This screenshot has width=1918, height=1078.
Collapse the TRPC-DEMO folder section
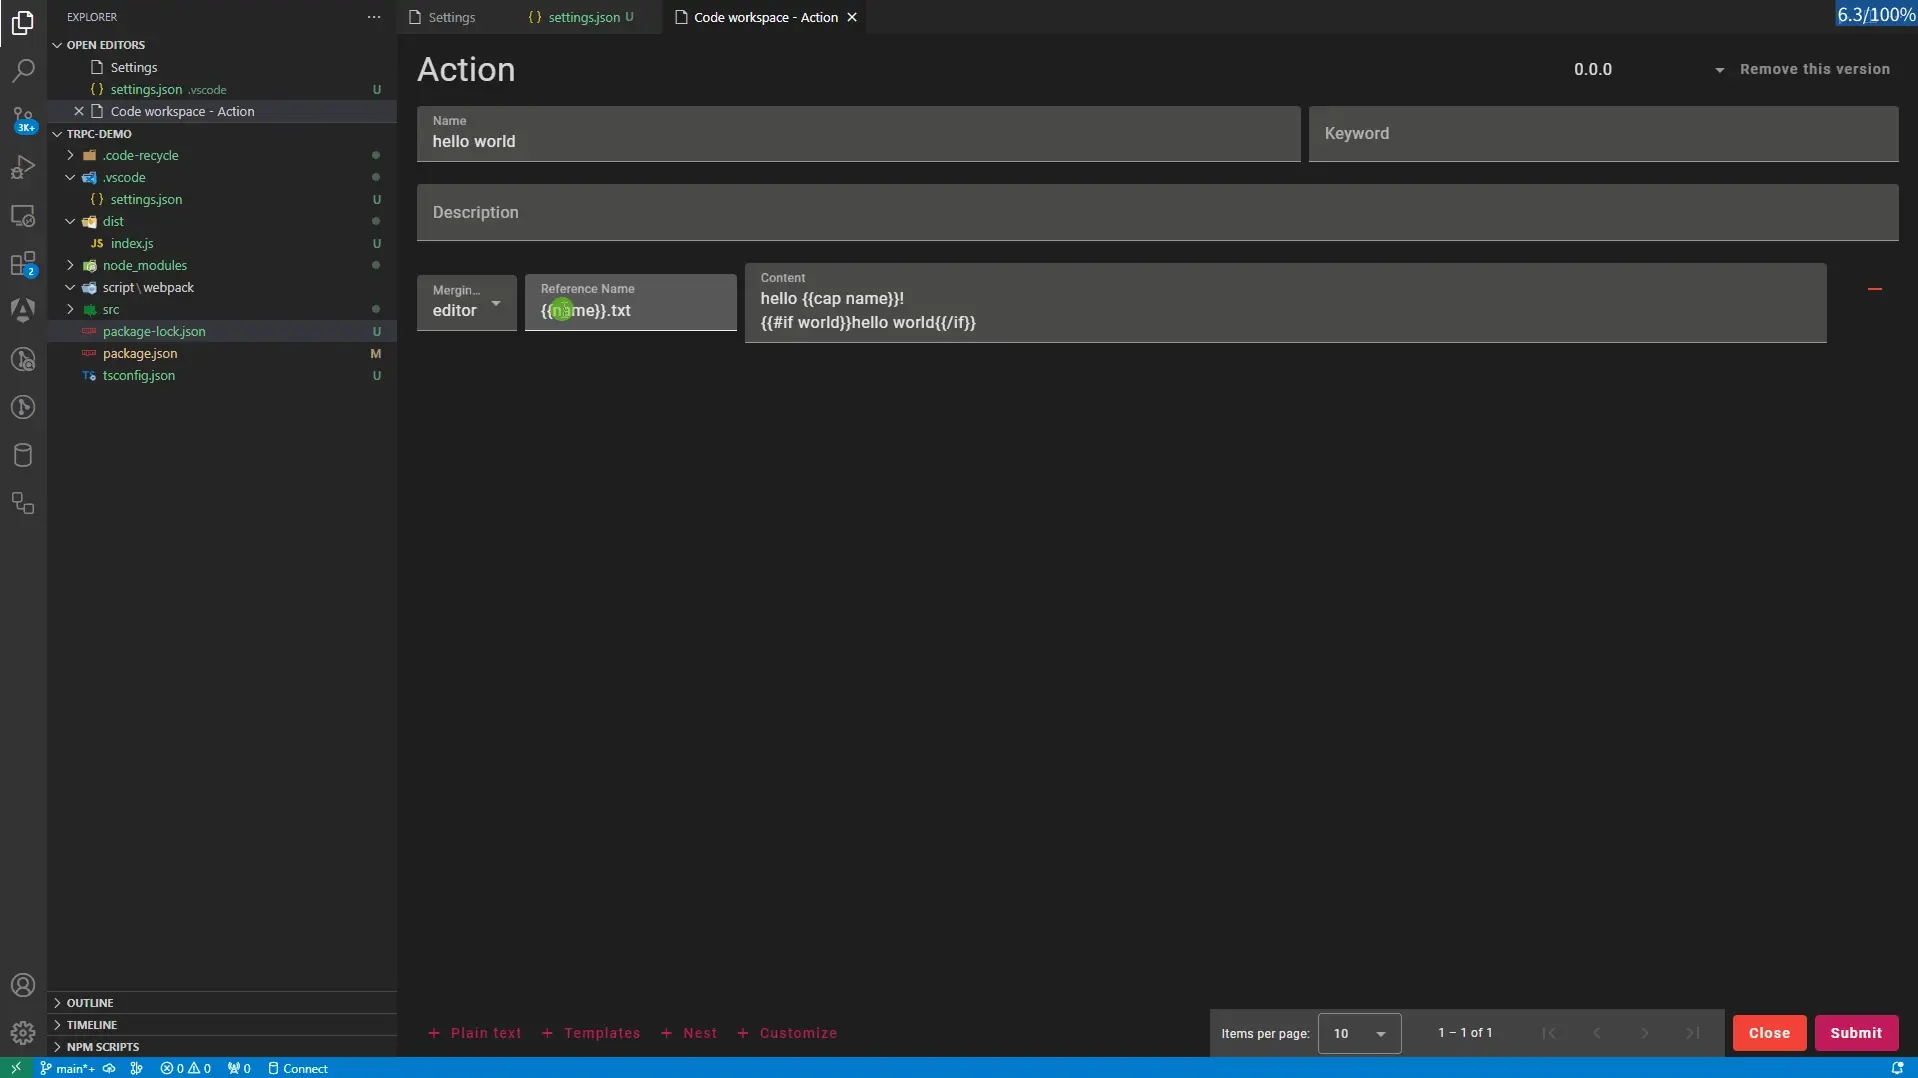[x=58, y=134]
